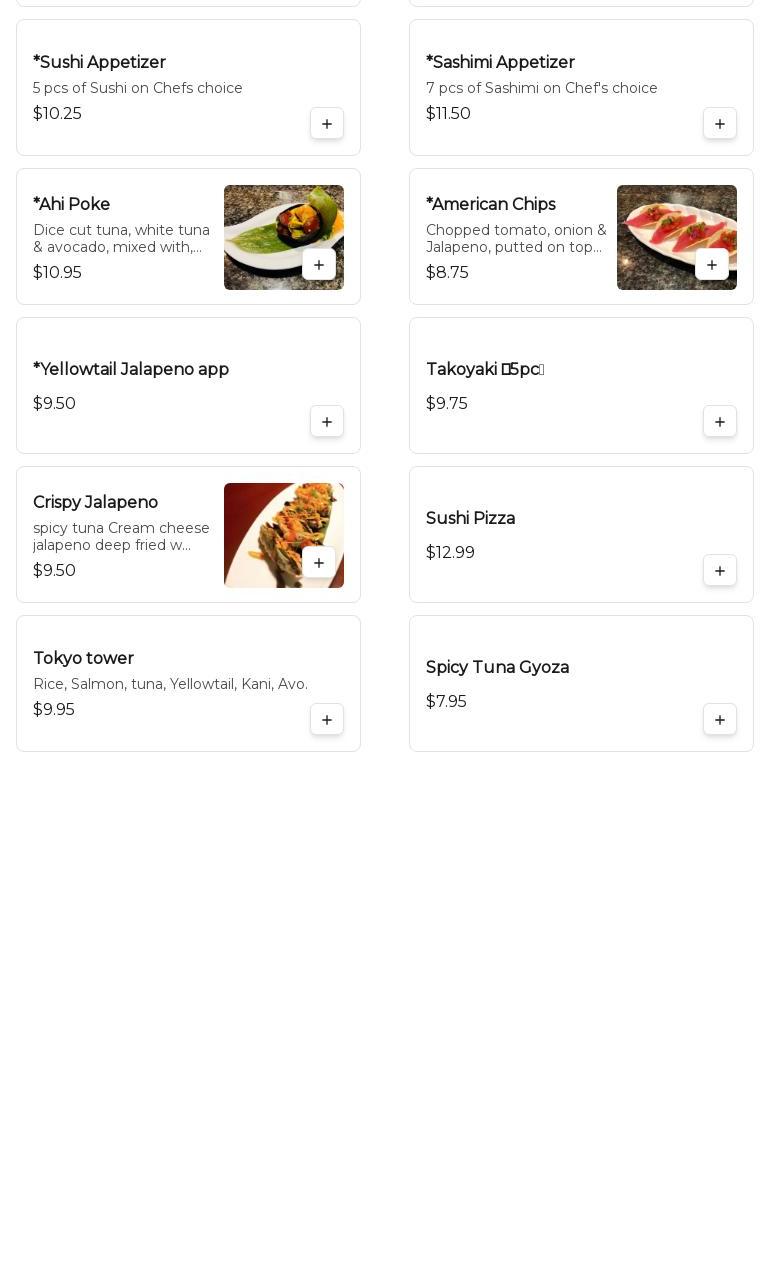Image resolution: width=770 pixels, height=1288 pixels.
Task: Add Sushi Pizza with plus icon
Action: 720,571
